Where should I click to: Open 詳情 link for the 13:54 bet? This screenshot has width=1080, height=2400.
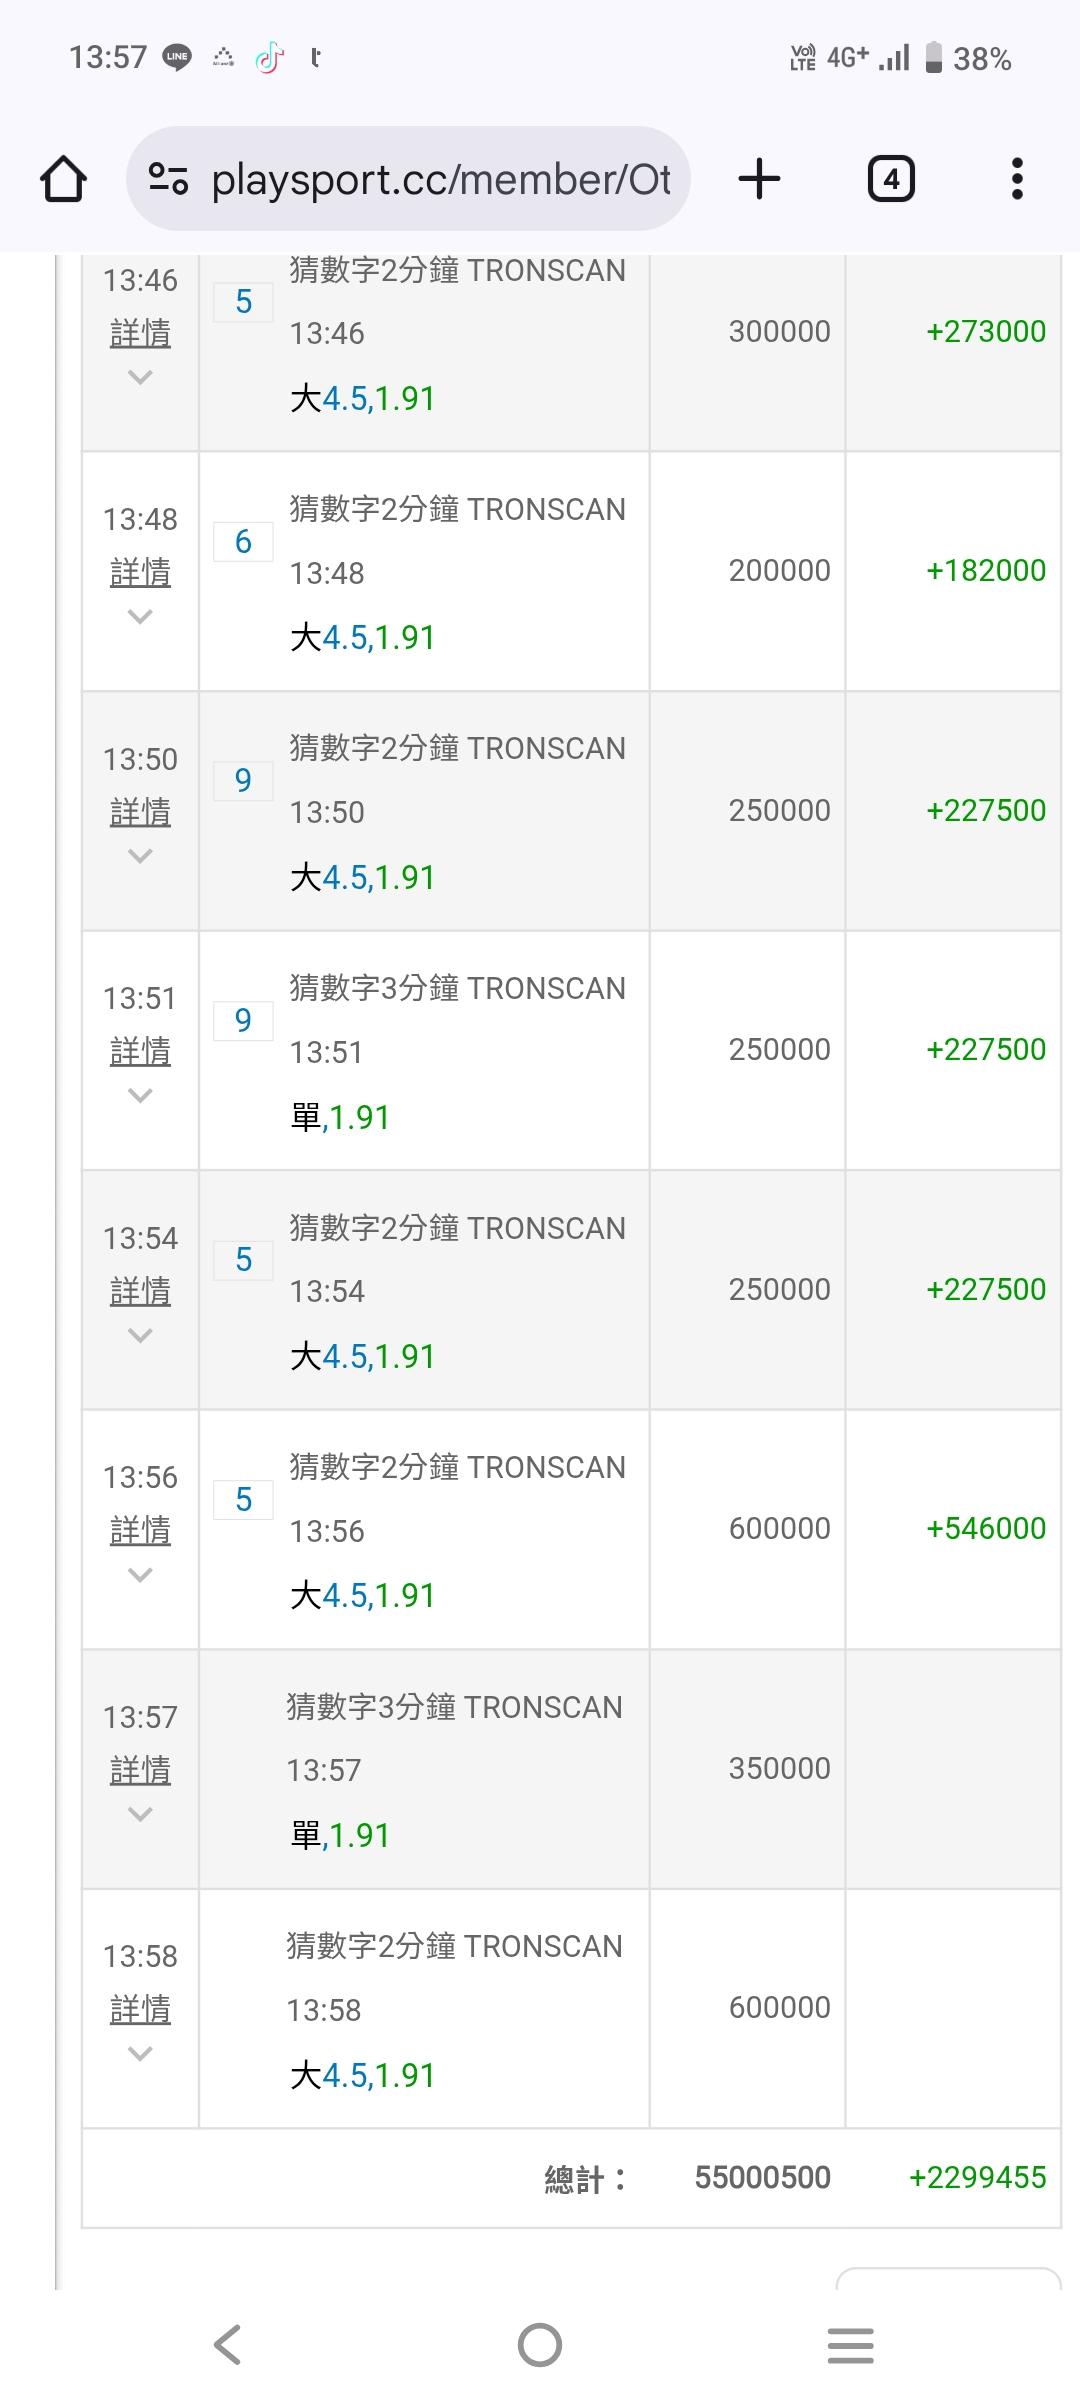click(140, 1291)
